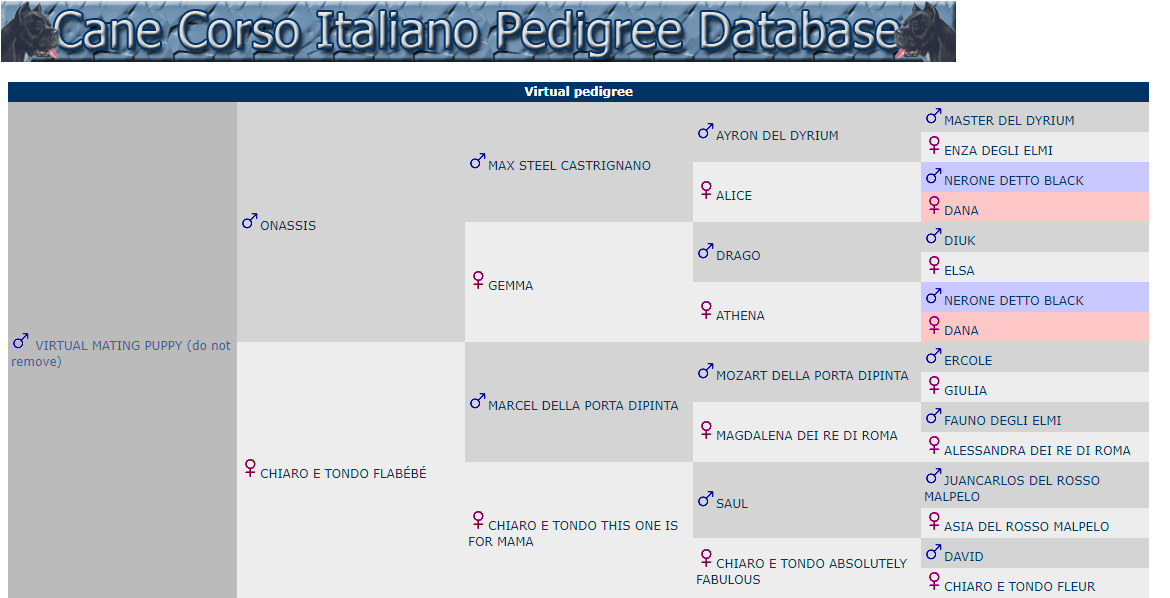Click the female symbol beside MAGDALENA DEI RE DI ROMA

(706, 431)
